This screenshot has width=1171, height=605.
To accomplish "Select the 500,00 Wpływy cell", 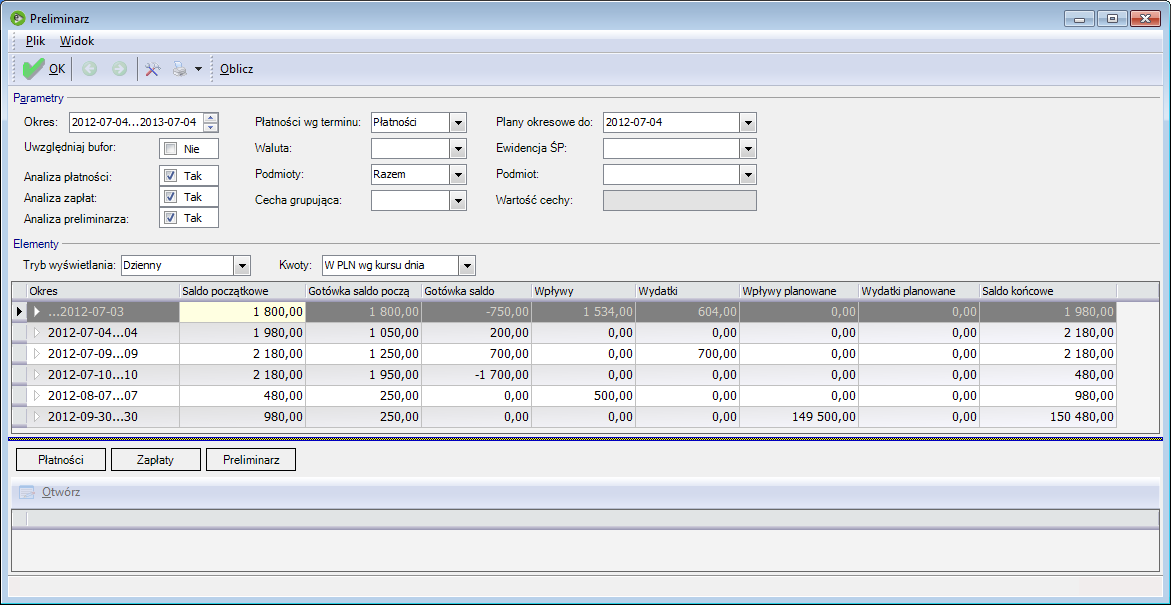I will [583, 395].
